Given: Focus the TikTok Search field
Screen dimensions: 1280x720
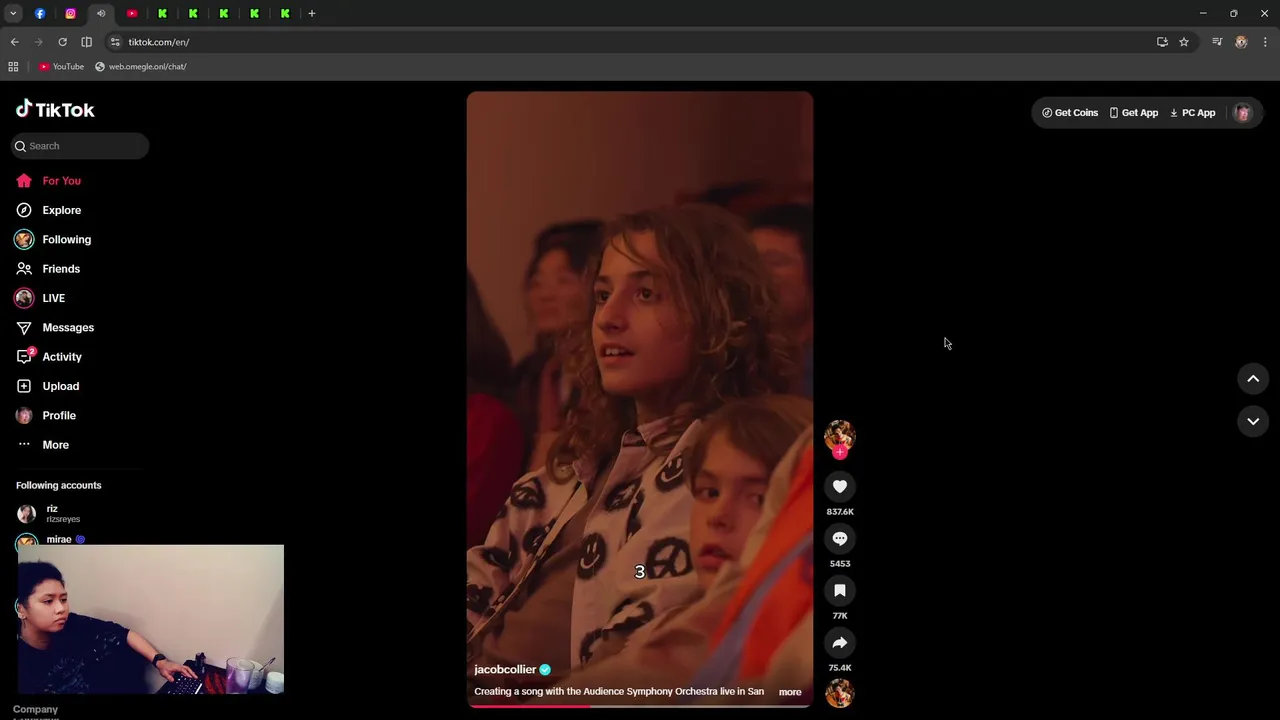Looking at the screenshot, I should point(80,146).
